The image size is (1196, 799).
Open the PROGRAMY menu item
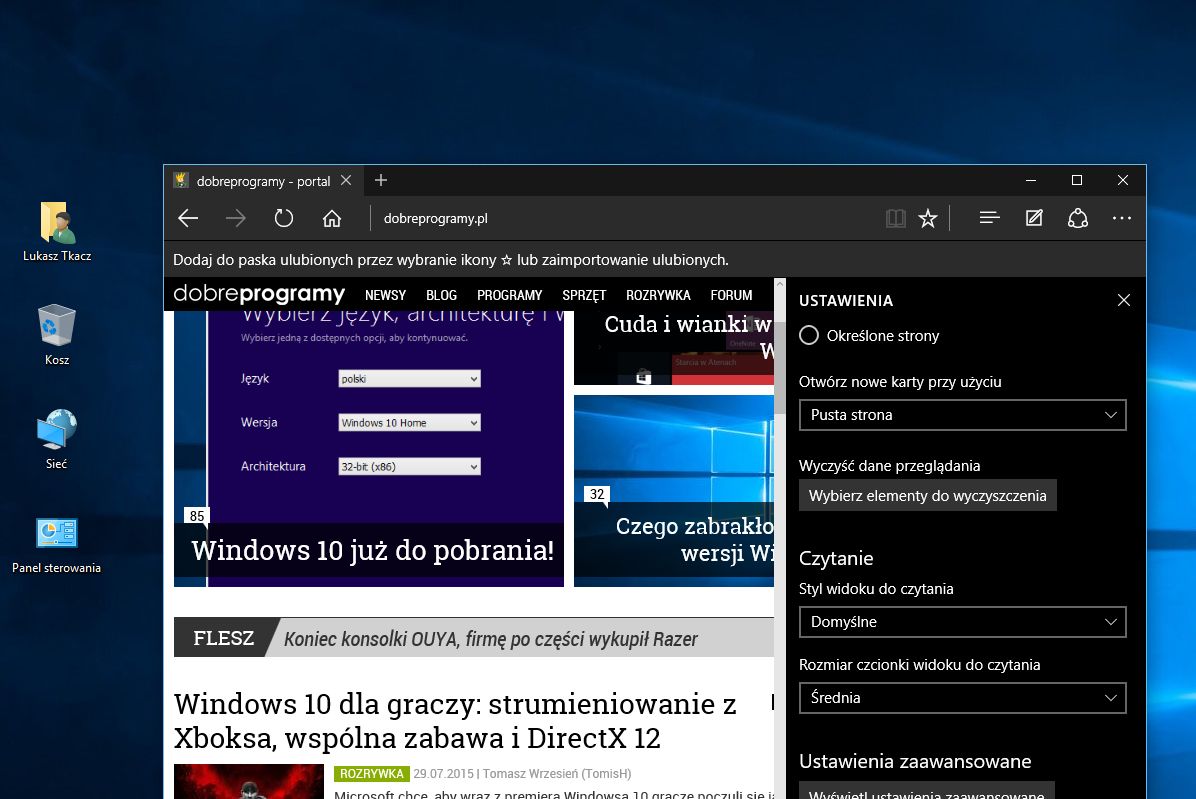[510, 295]
